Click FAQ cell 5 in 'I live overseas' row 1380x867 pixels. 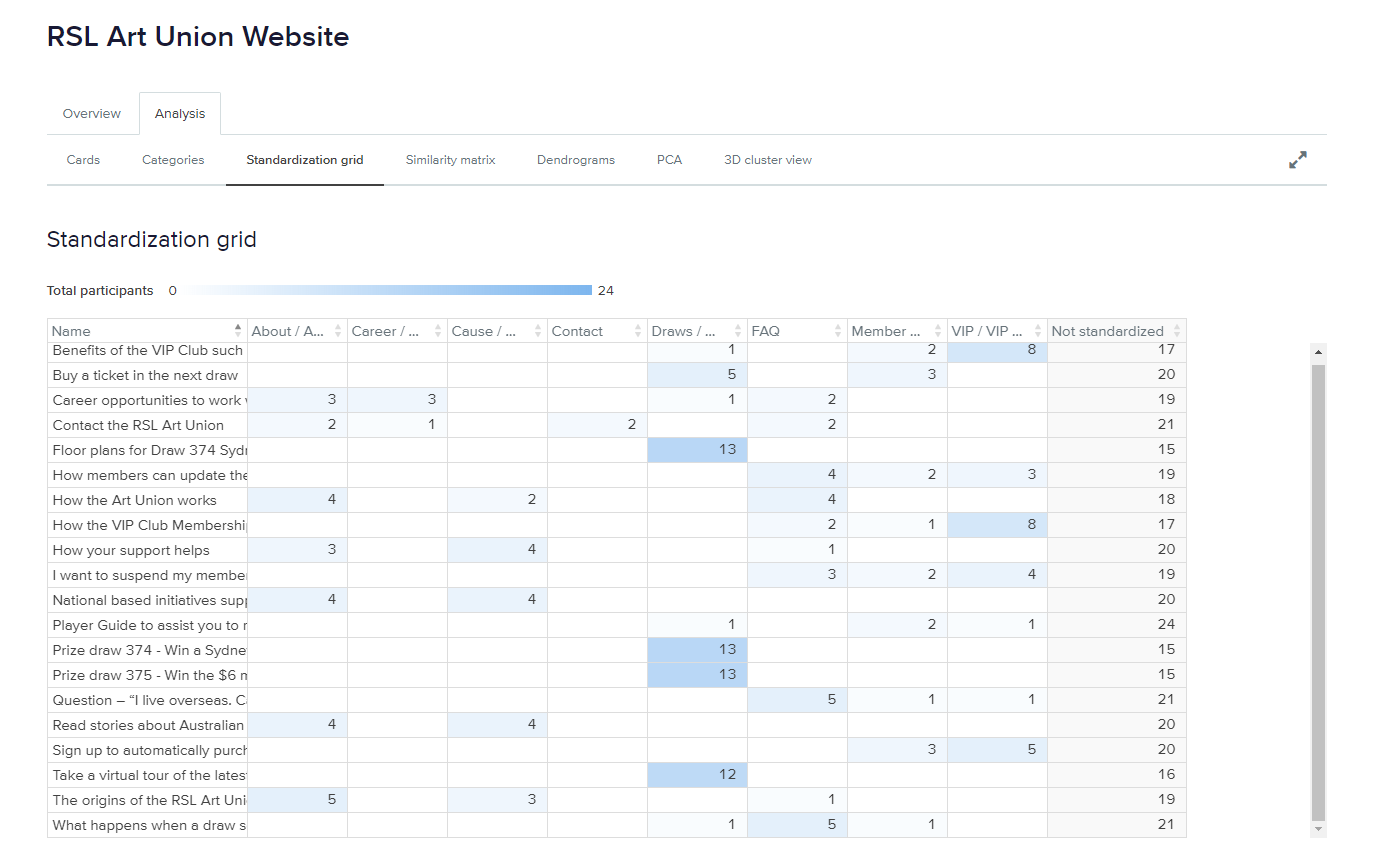[797, 700]
